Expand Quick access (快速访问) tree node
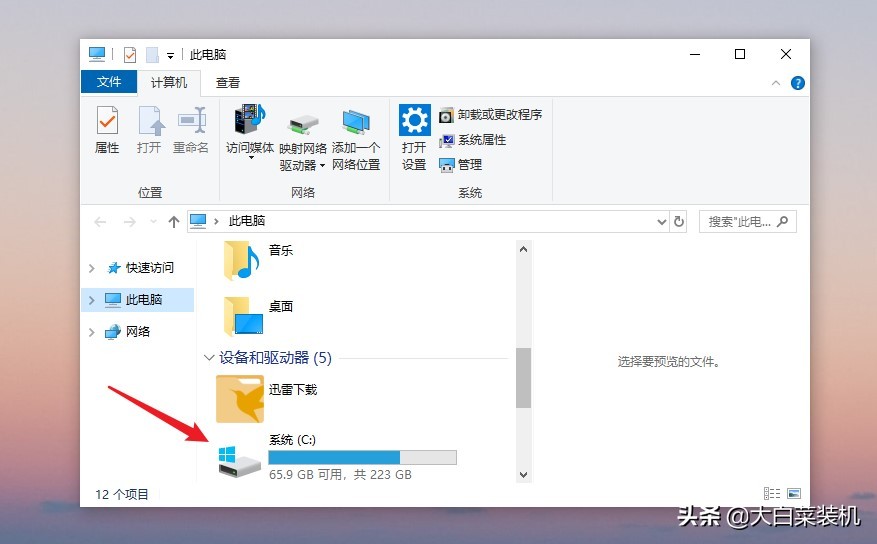877x544 pixels. (92, 268)
